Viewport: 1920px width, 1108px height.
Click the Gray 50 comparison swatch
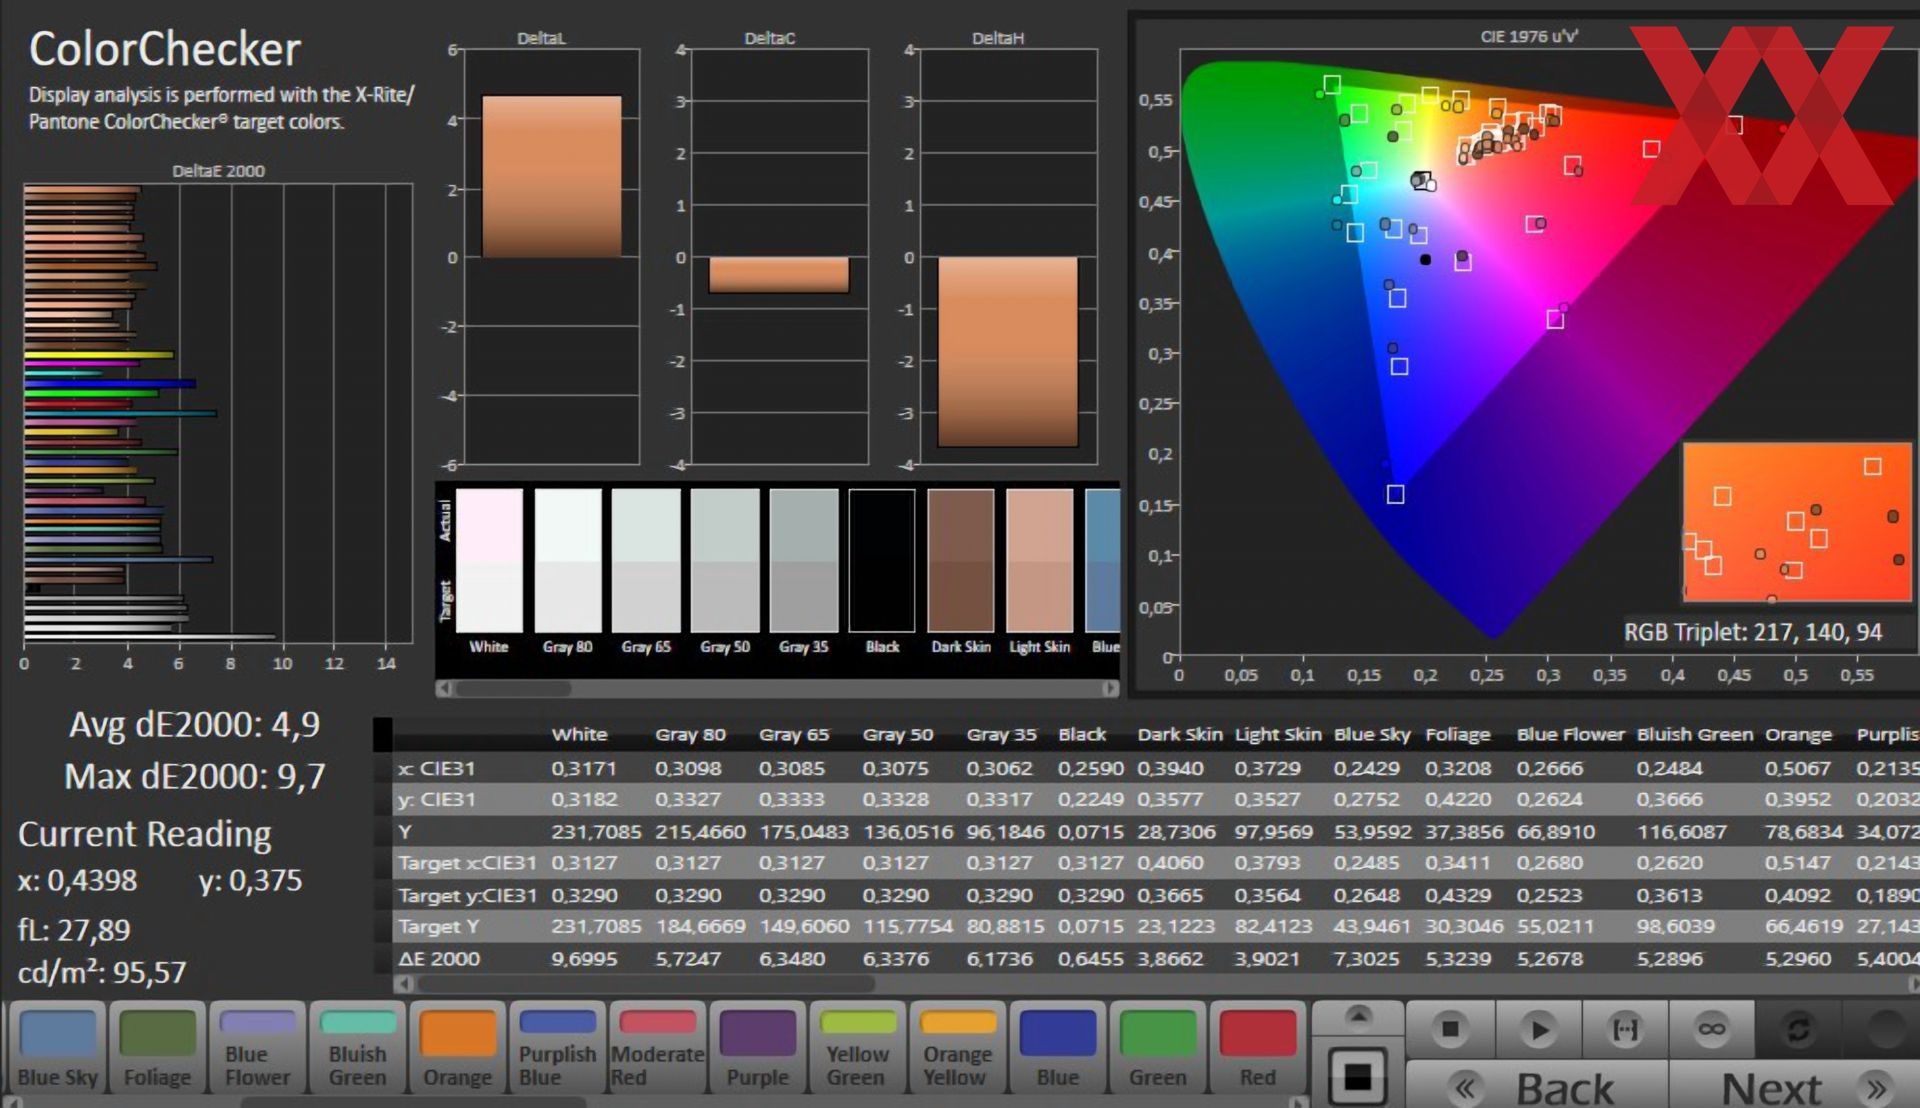click(725, 560)
